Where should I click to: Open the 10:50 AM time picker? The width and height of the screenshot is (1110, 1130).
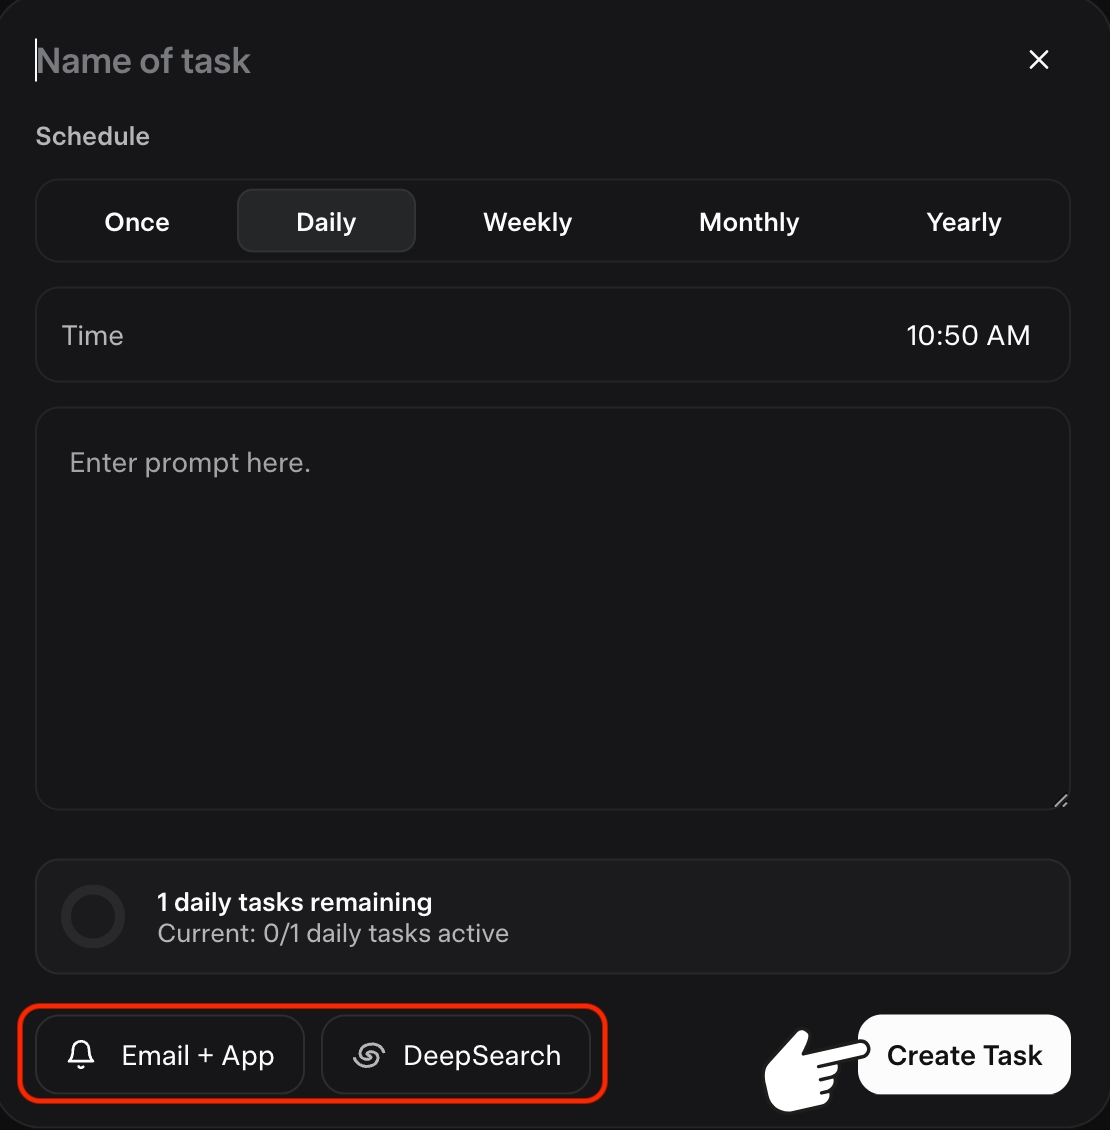pos(968,336)
